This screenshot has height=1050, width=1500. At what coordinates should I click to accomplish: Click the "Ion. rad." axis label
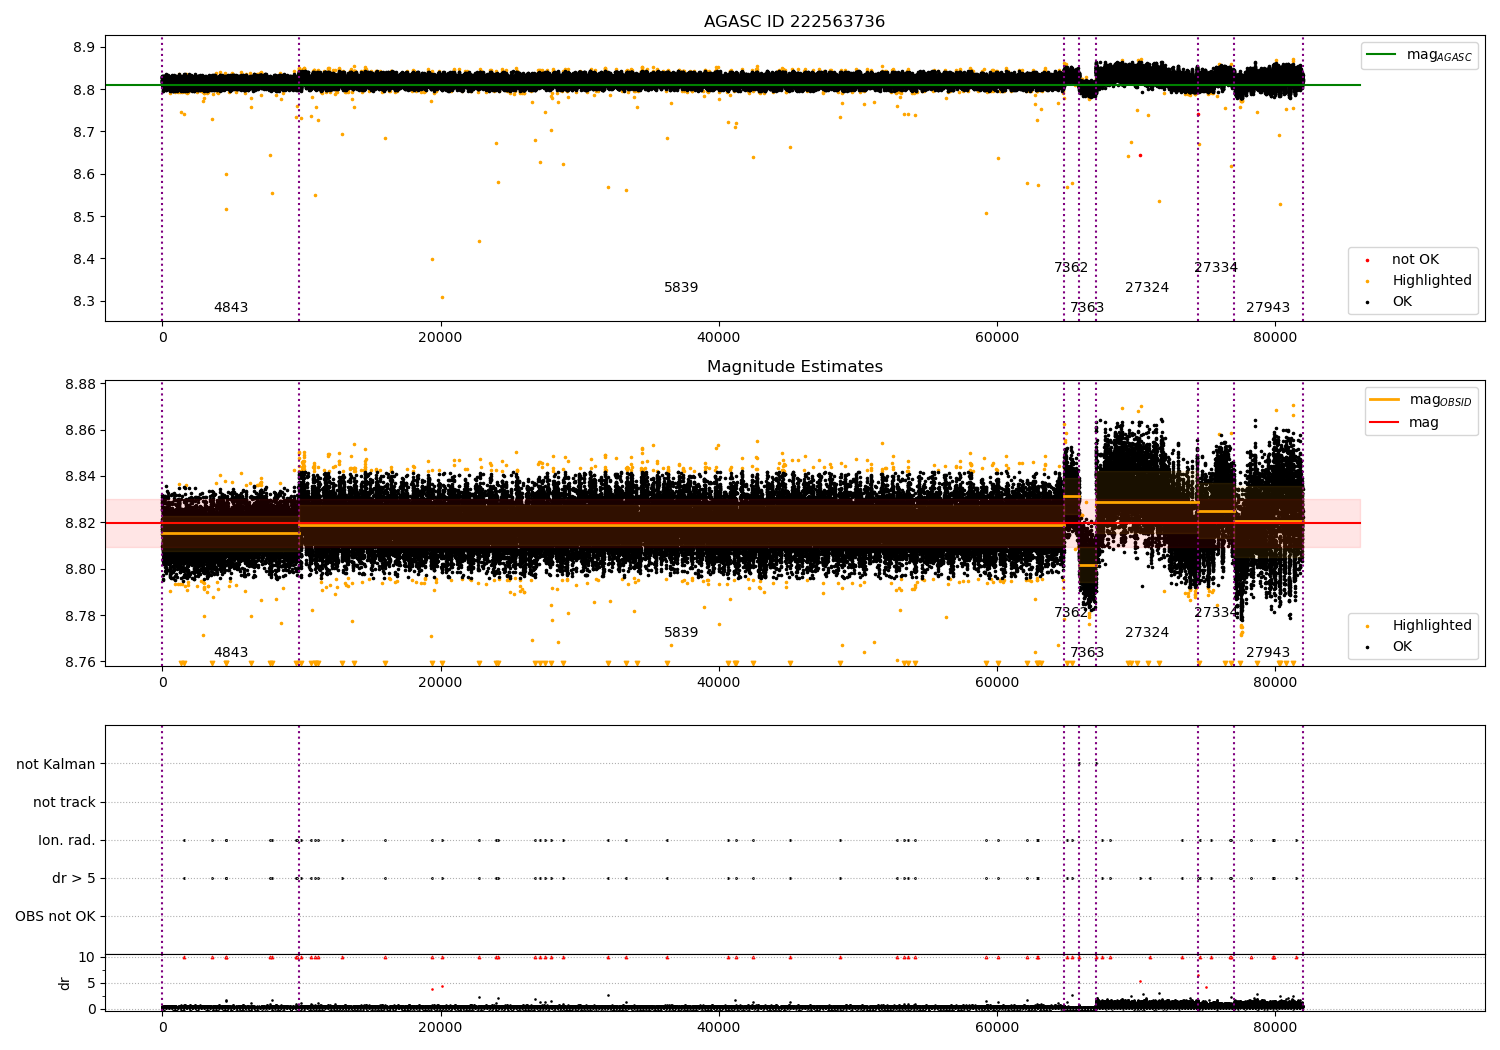click(x=67, y=841)
